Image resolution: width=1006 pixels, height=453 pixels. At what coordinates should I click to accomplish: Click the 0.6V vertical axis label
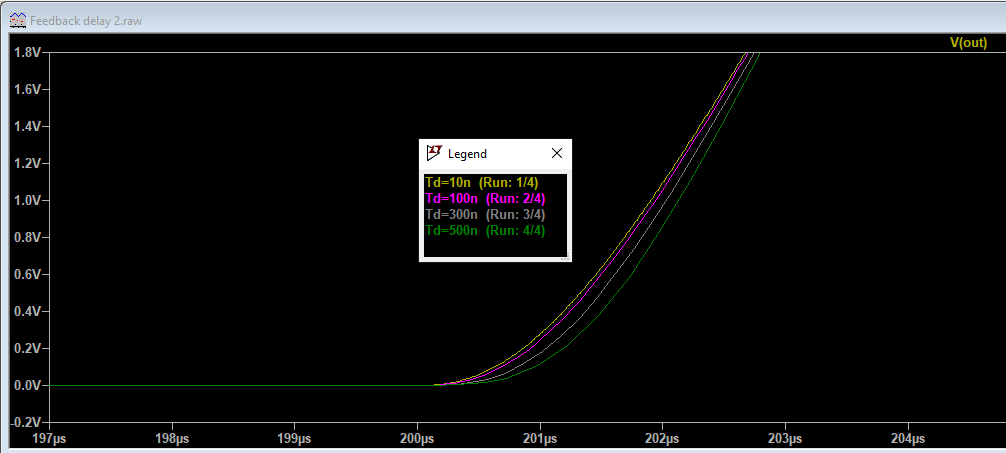pyautogui.click(x=28, y=275)
